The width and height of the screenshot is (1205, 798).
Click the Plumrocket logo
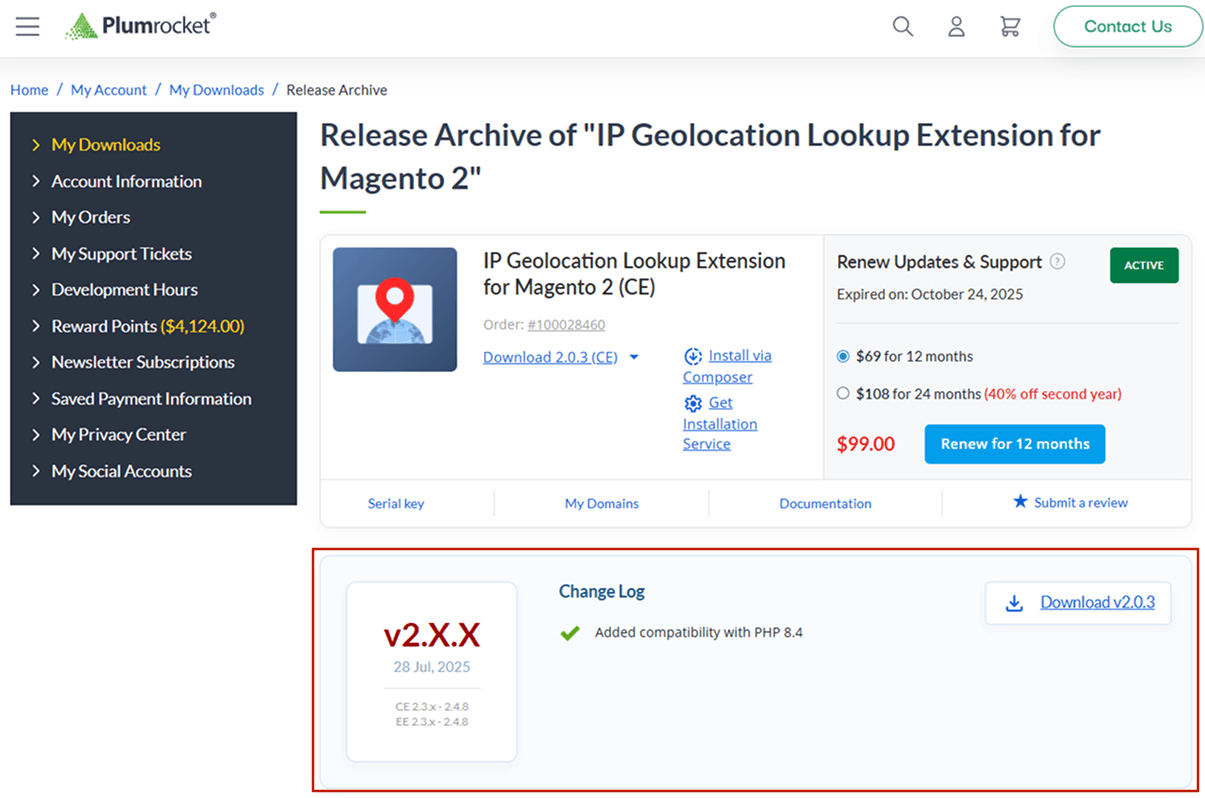(140, 25)
